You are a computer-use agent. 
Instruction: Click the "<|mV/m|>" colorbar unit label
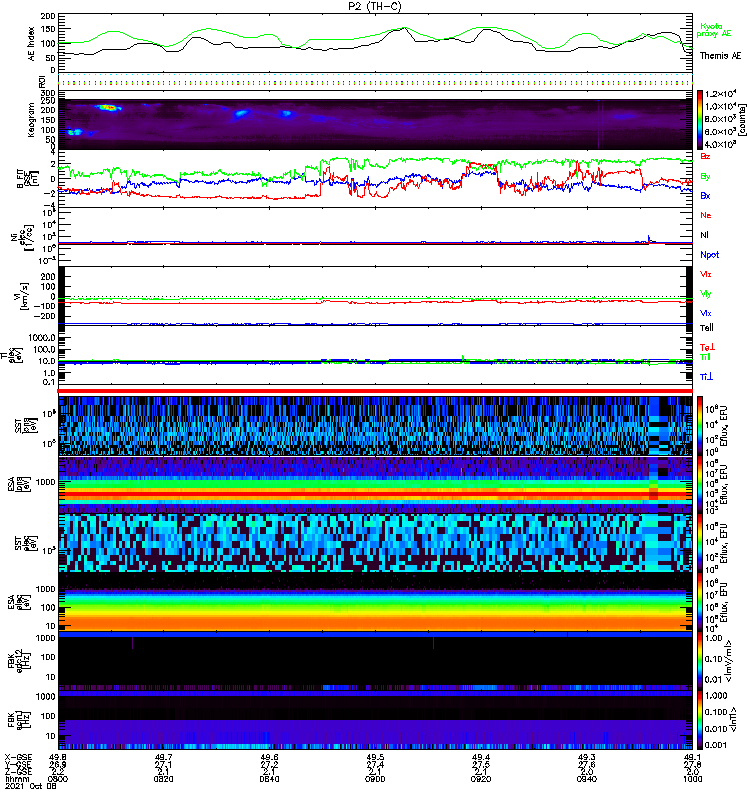(x=728, y=661)
